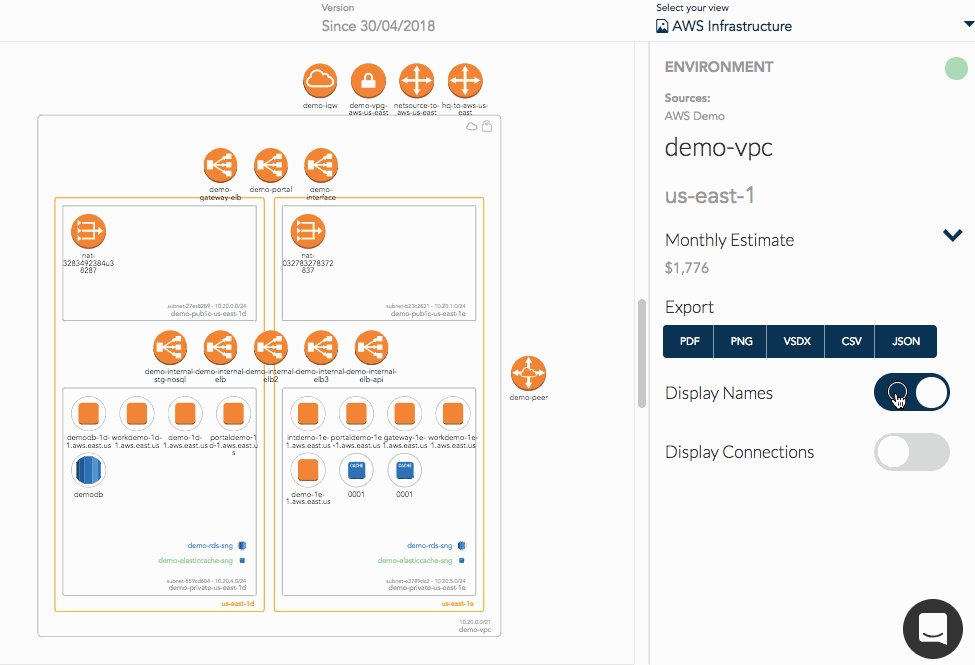
Task: Click the demo-gateway-elb load balancer icon
Action: [x=220, y=165]
